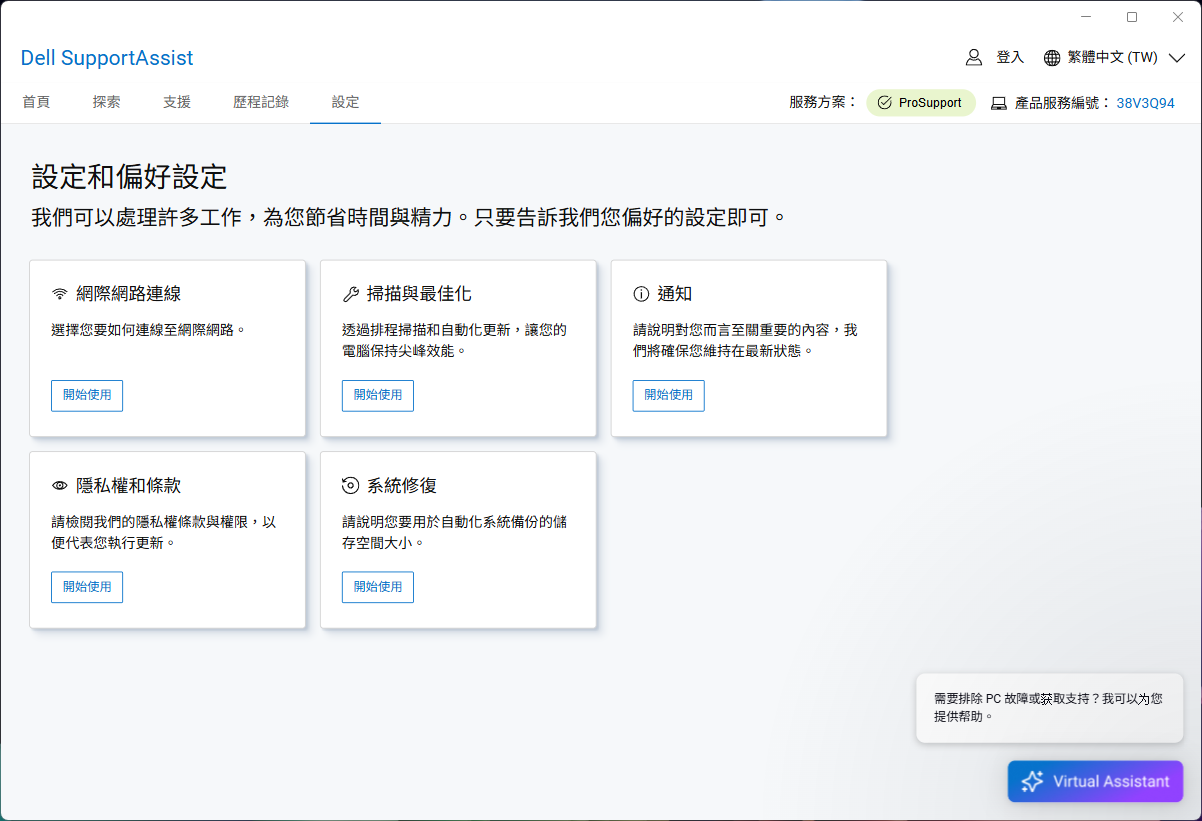The image size is (1202, 821).
Task: Open the 首頁 tab
Action: coord(36,102)
